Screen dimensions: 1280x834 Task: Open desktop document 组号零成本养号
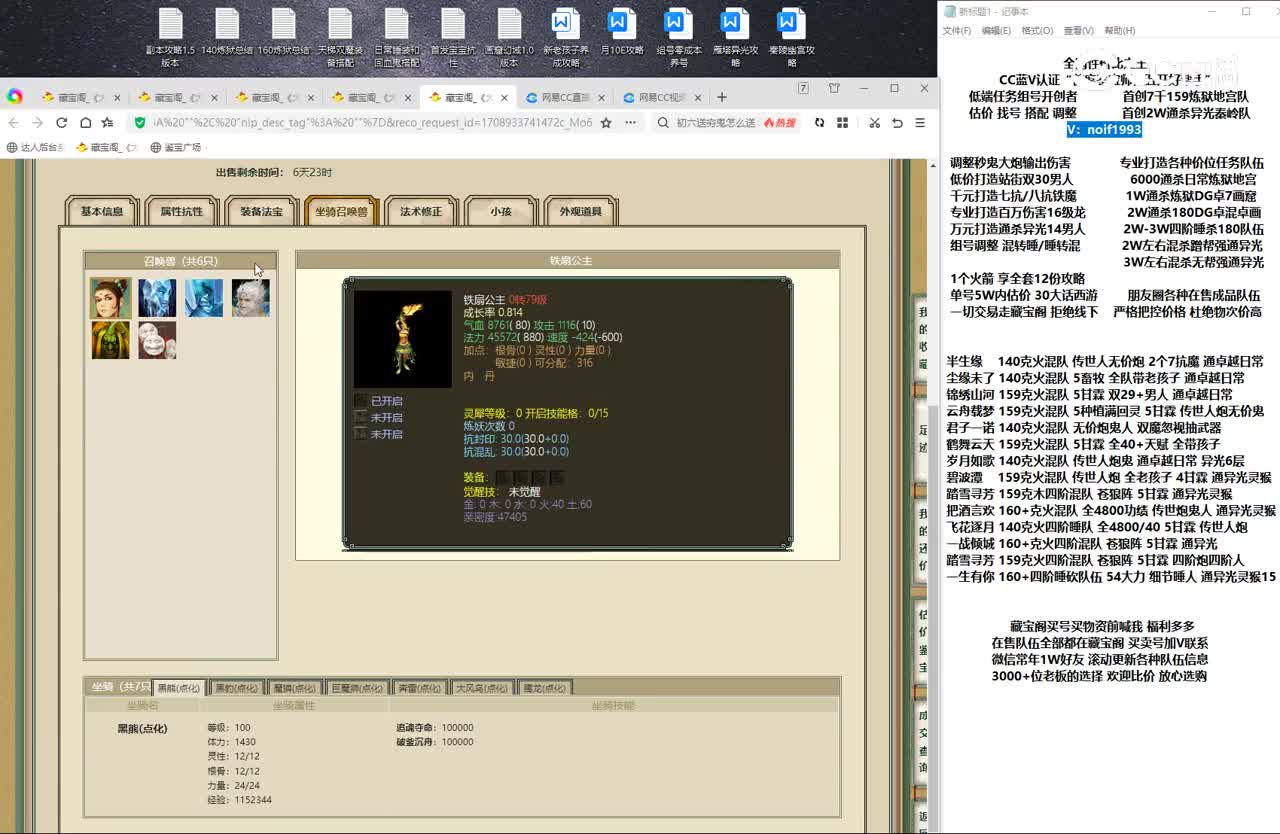(x=679, y=39)
